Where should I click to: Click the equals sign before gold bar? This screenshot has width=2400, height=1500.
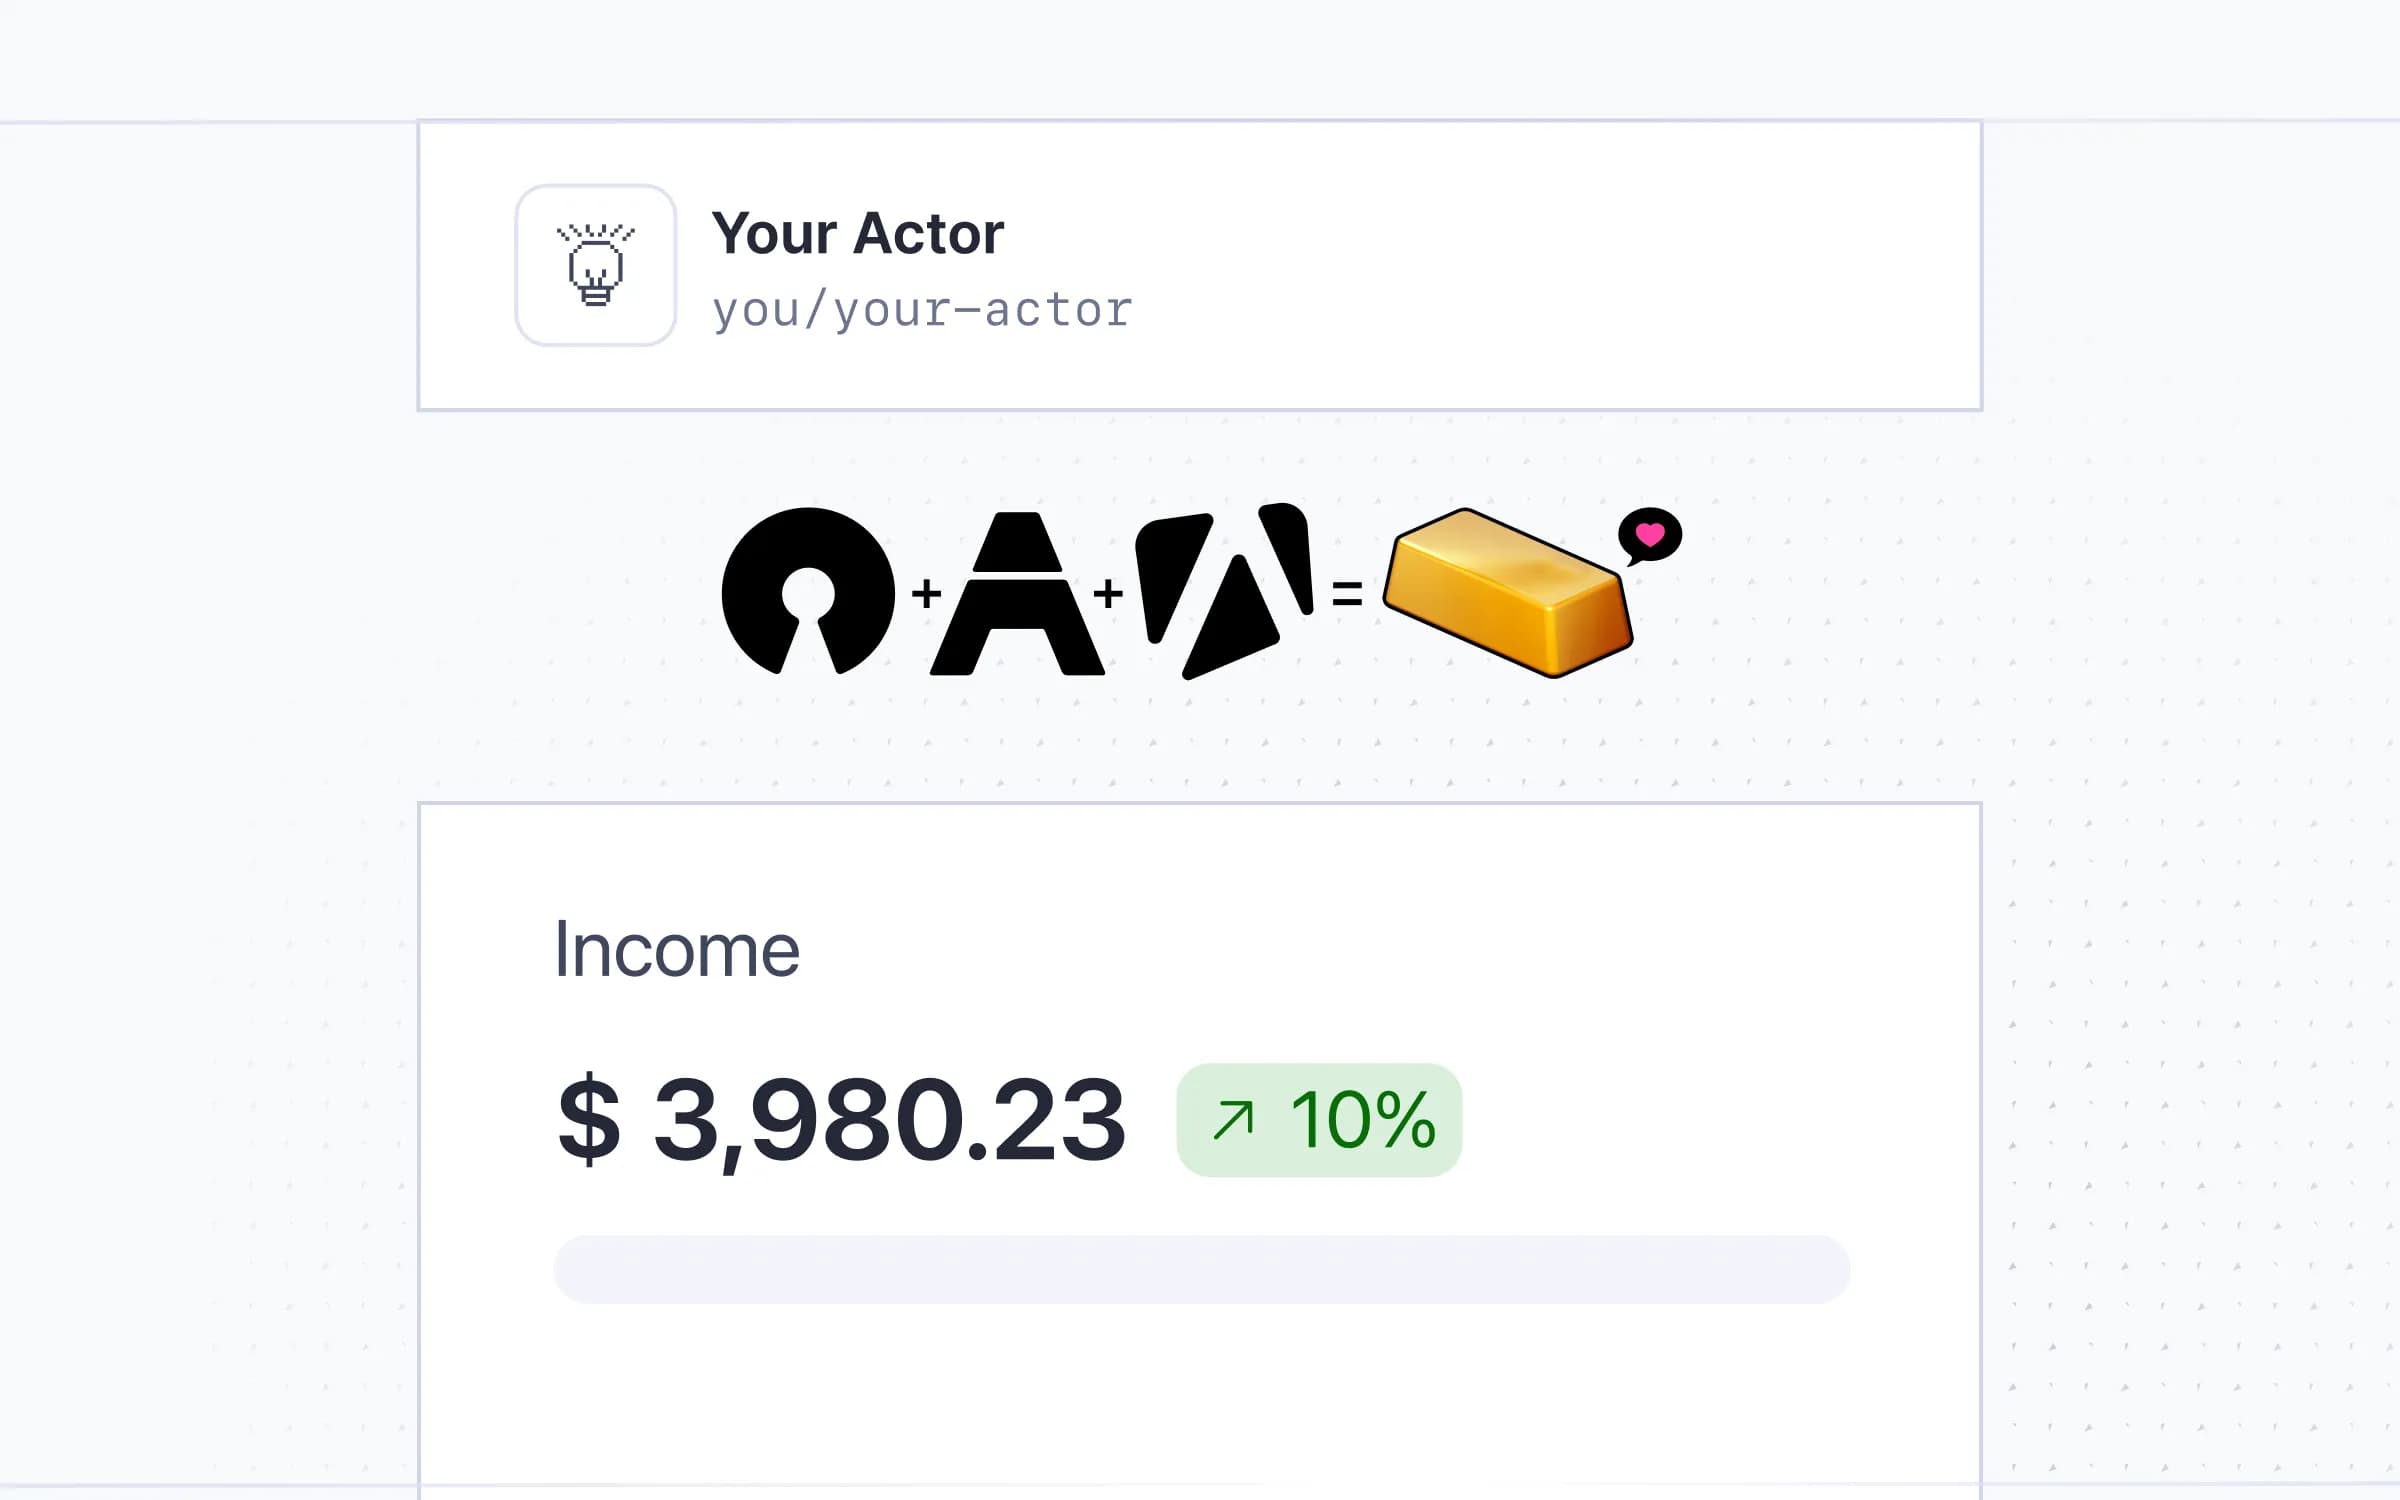coord(1347,593)
